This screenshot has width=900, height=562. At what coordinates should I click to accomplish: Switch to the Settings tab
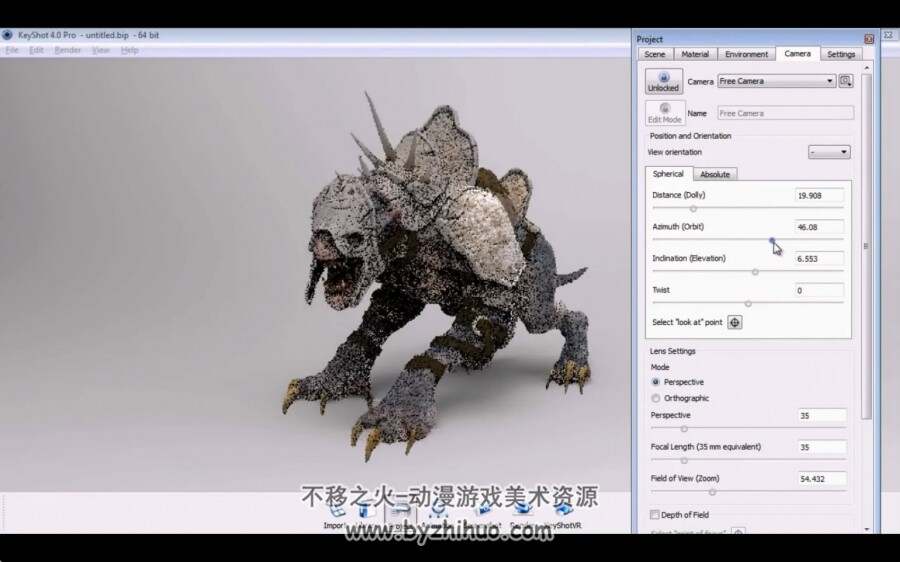tap(841, 54)
